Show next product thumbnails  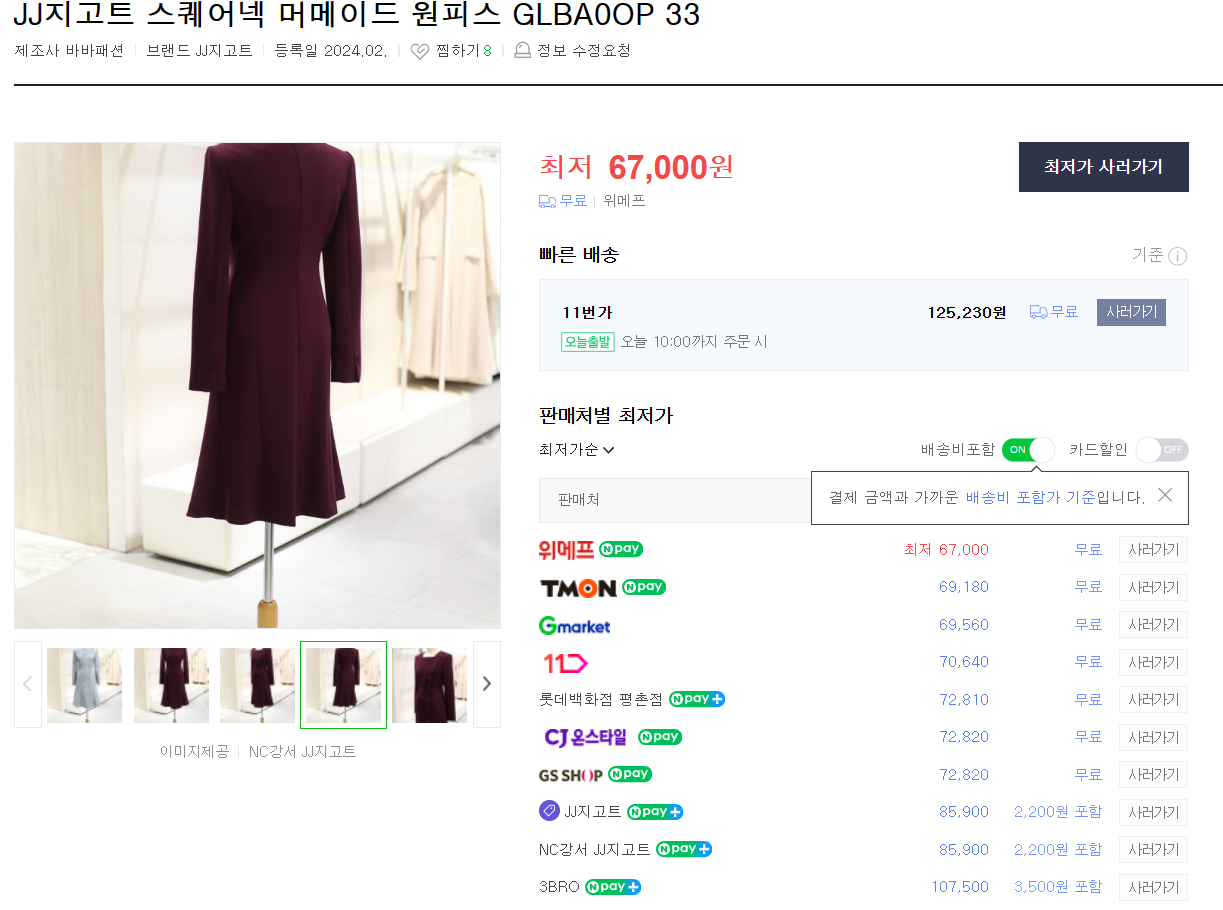click(487, 684)
